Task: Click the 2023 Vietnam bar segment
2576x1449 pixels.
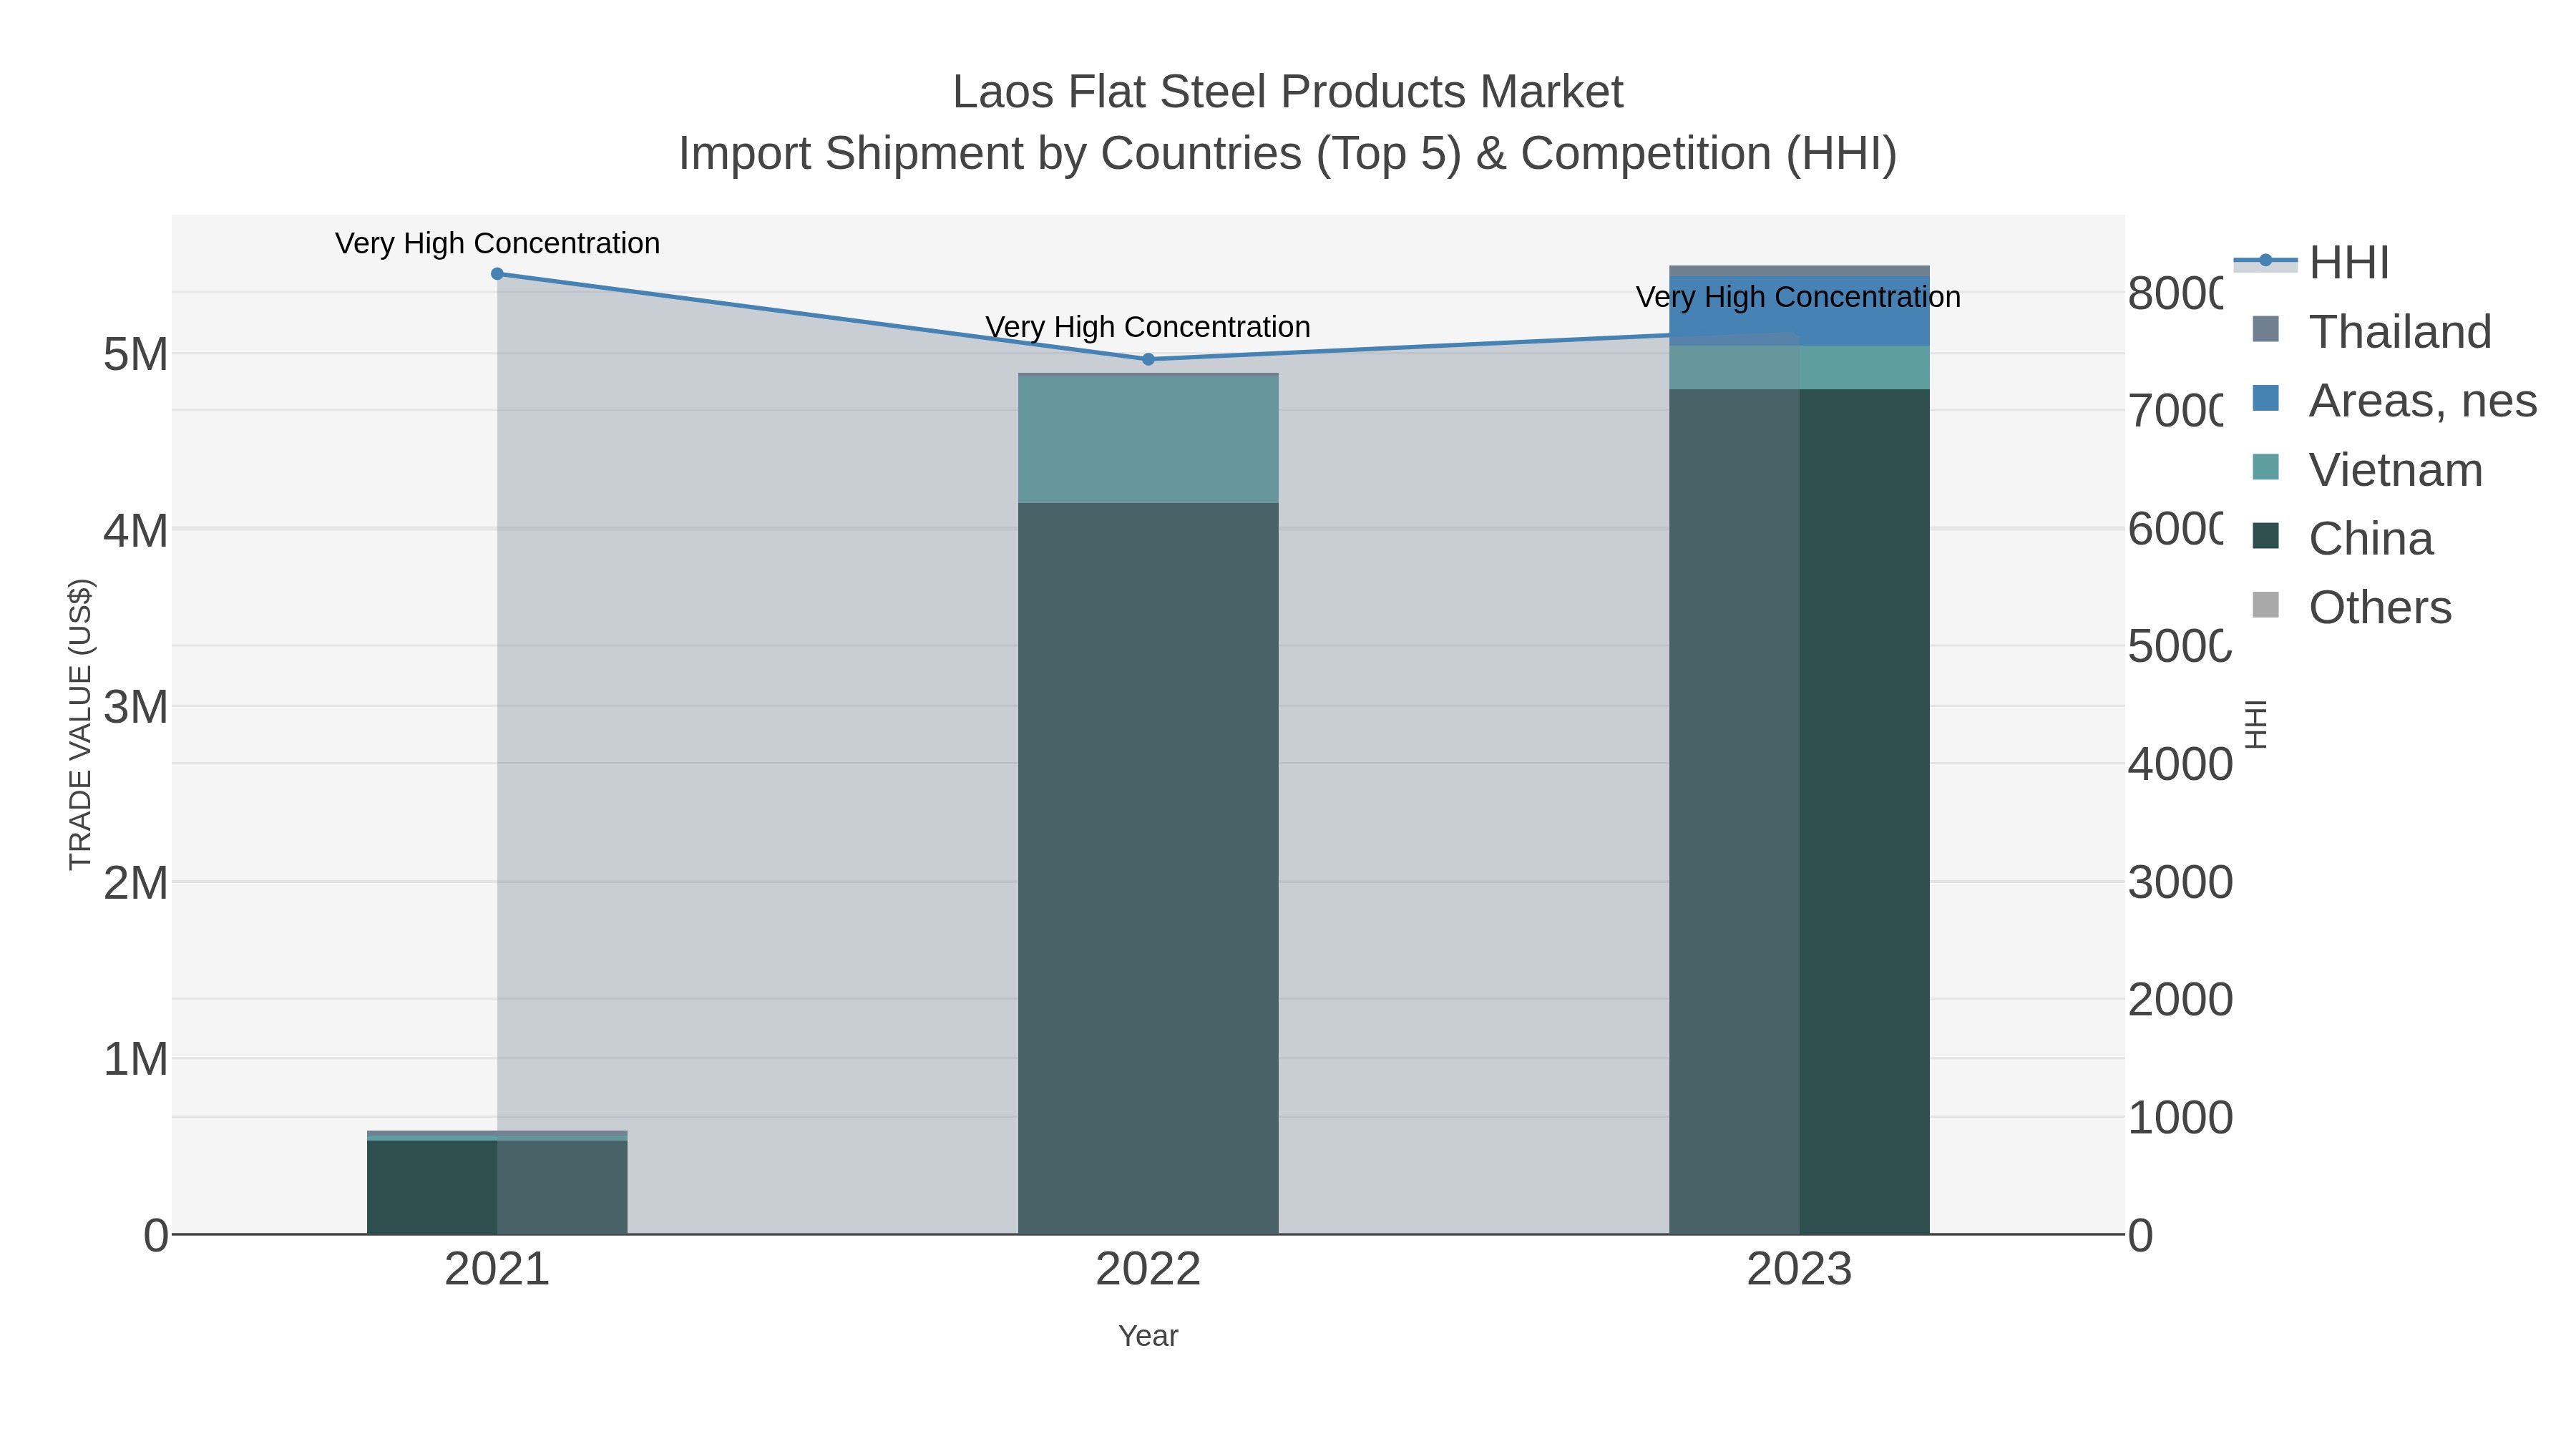Action: click(1799, 367)
